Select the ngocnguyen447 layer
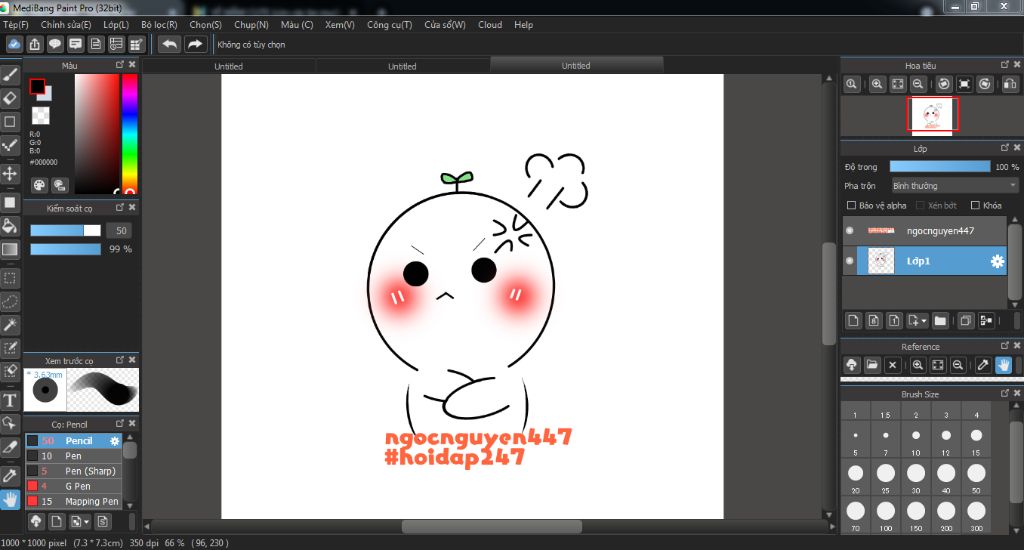Viewport: 1024px width, 550px height. pyautogui.click(x=925, y=231)
